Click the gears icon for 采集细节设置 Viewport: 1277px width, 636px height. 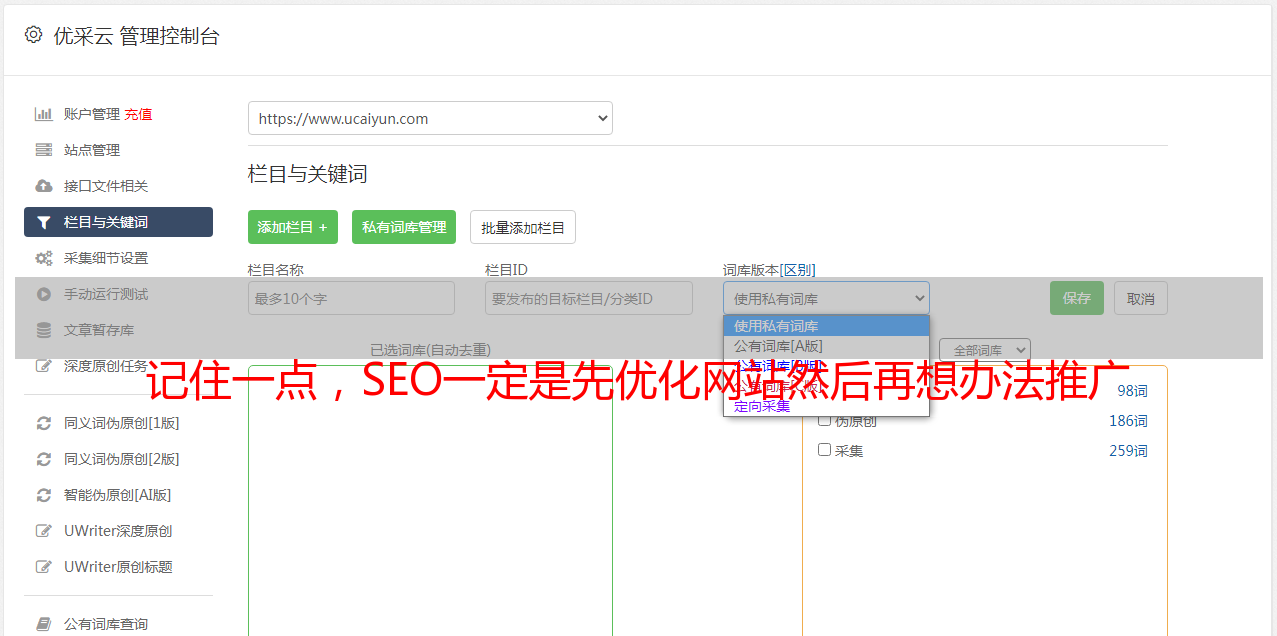click(43, 258)
